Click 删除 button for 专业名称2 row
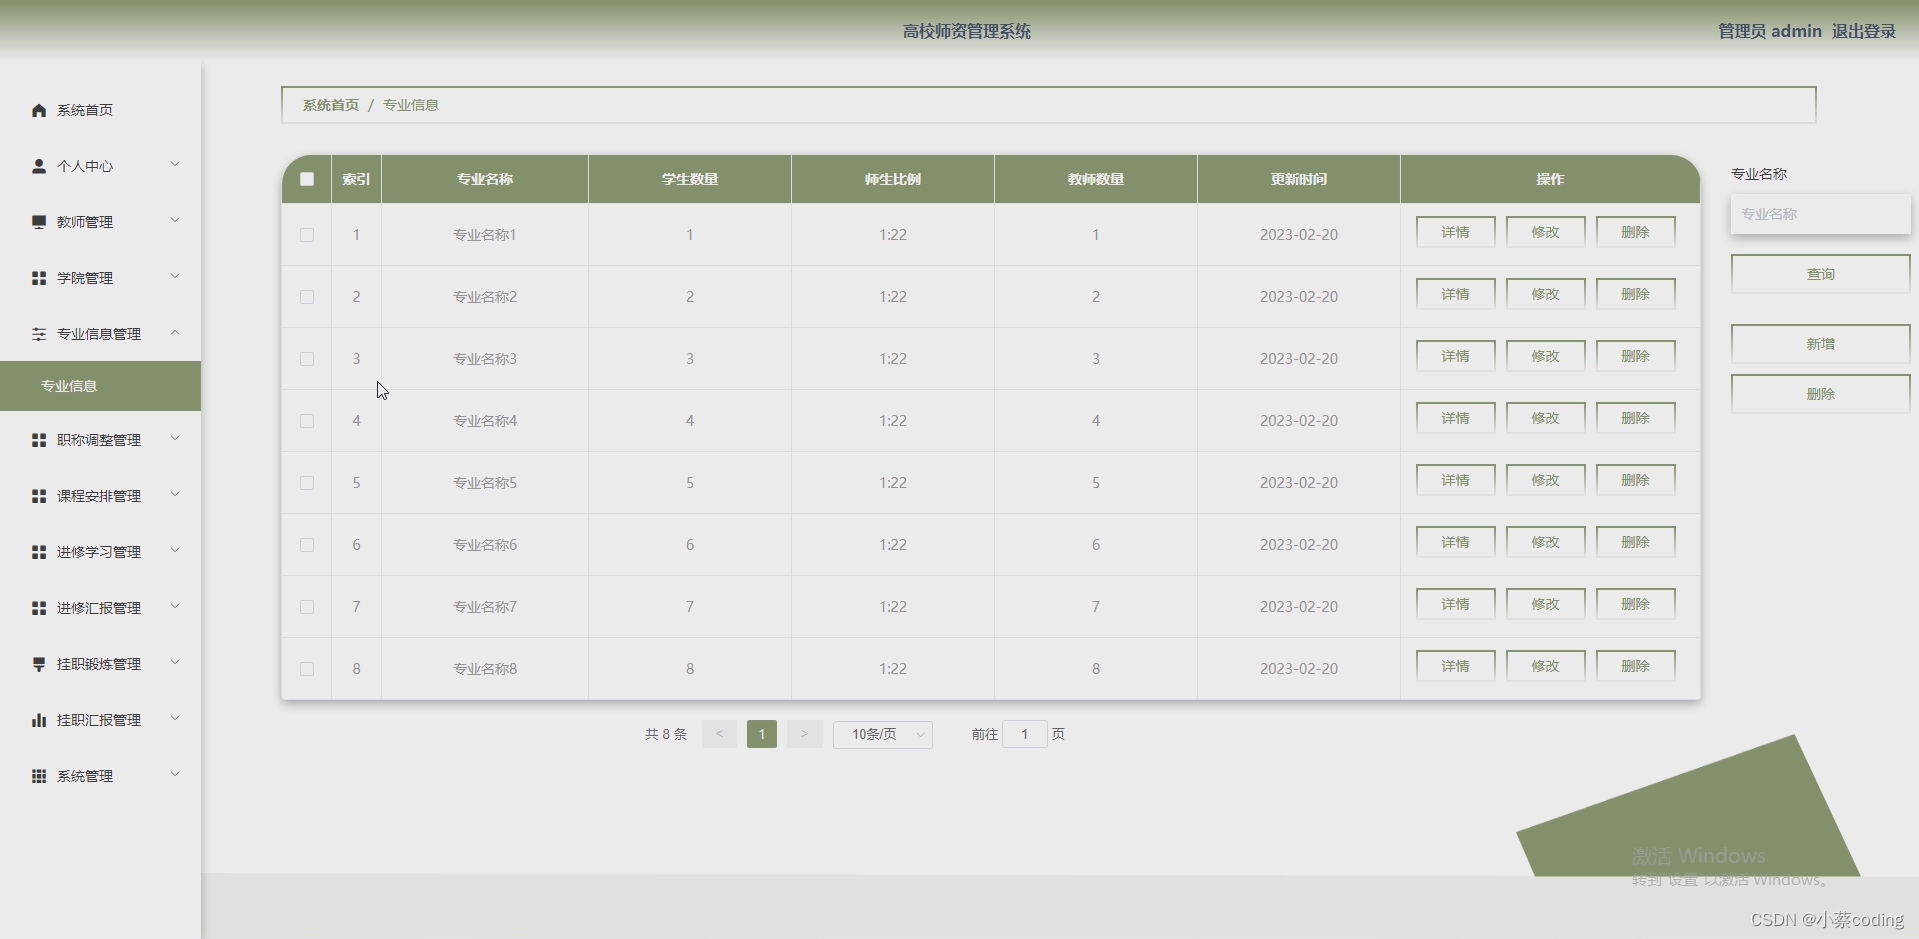This screenshot has width=1919, height=939. pos(1635,294)
